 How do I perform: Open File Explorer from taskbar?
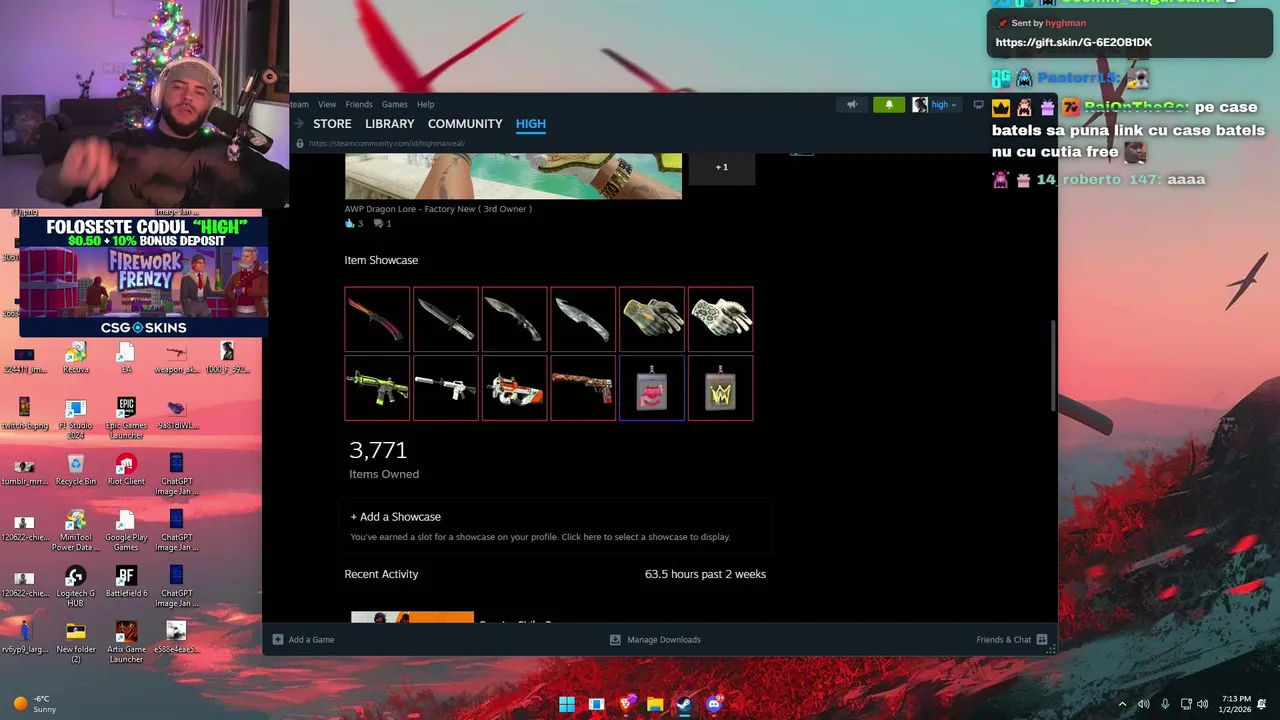[x=655, y=704]
